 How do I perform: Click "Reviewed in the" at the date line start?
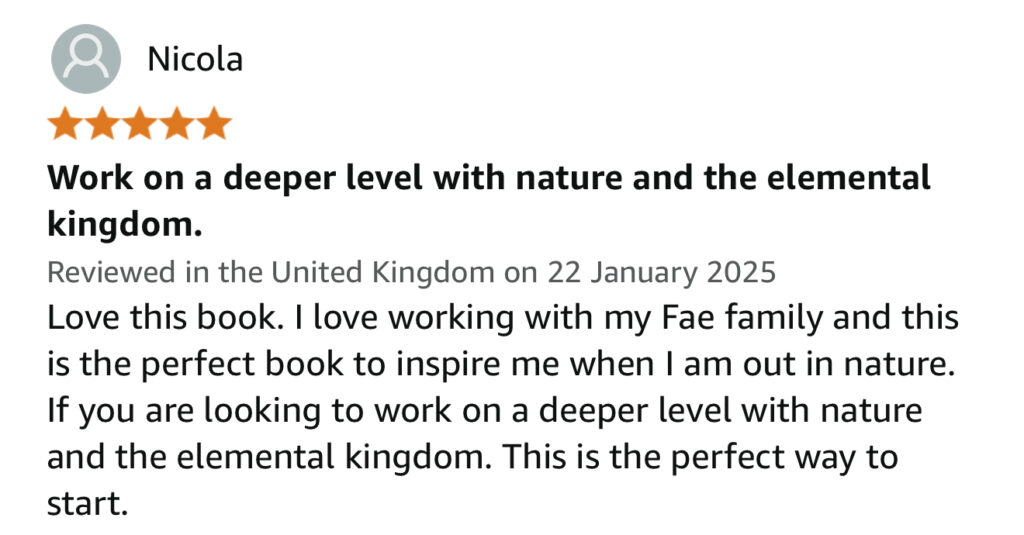click(155, 272)
